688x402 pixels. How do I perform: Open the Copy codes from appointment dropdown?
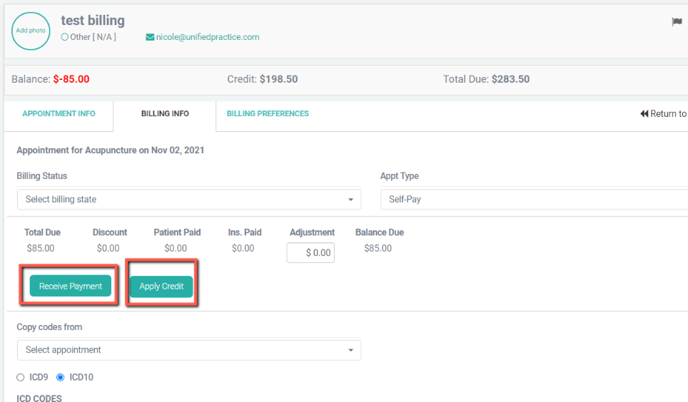tap(188, 350)
